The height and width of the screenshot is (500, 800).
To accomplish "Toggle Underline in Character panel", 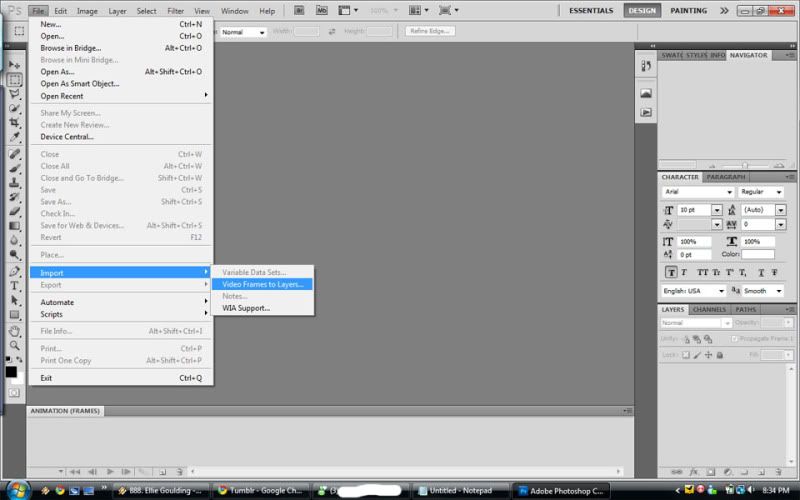I will 761,272.
